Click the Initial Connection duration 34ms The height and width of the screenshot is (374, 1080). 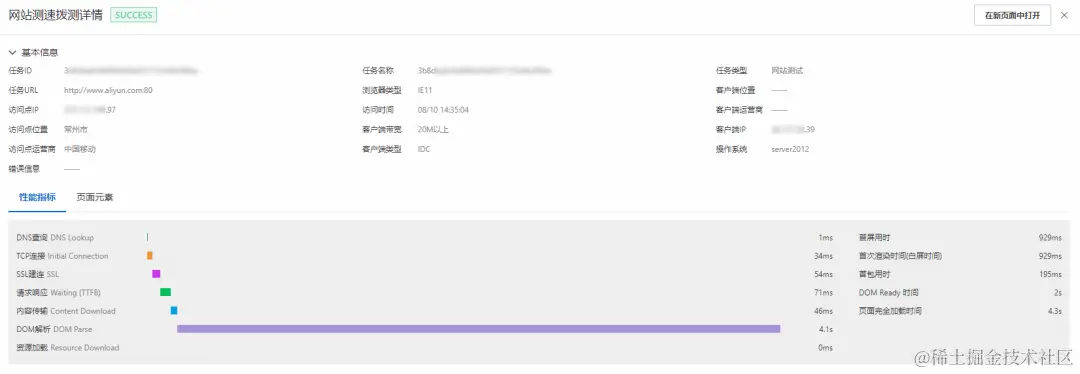[x=823, y=256]
